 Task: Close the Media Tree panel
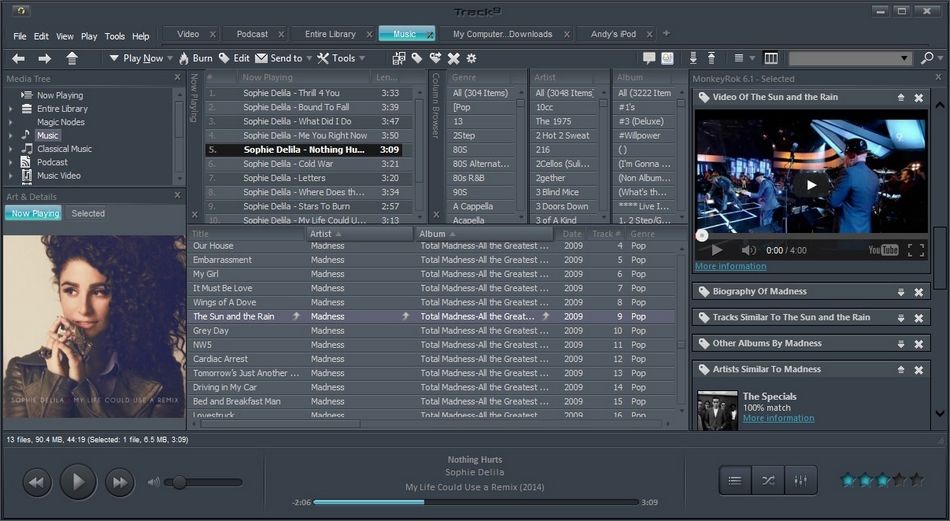177,78
